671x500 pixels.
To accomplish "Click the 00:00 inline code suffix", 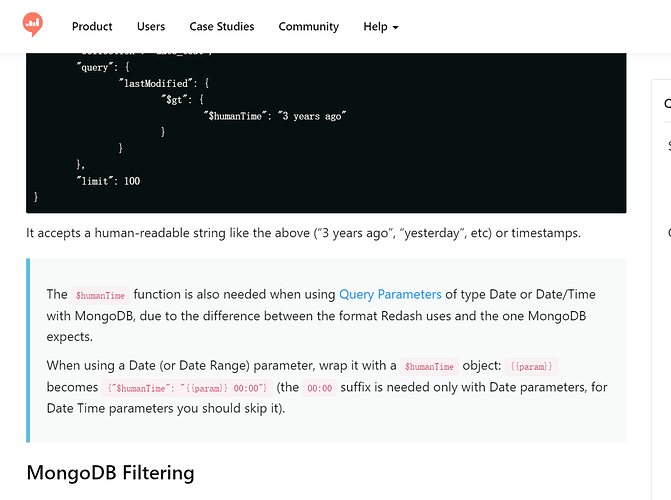I will click(320, 388).
